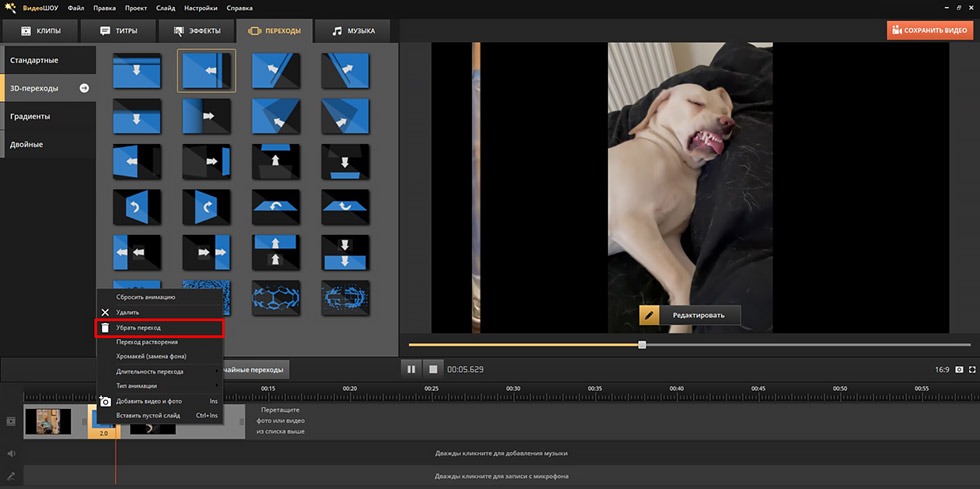Choose Удалить in context menu
Image resolution: width=980 pixels, height=489 pixels.
(x=159, y=312)
